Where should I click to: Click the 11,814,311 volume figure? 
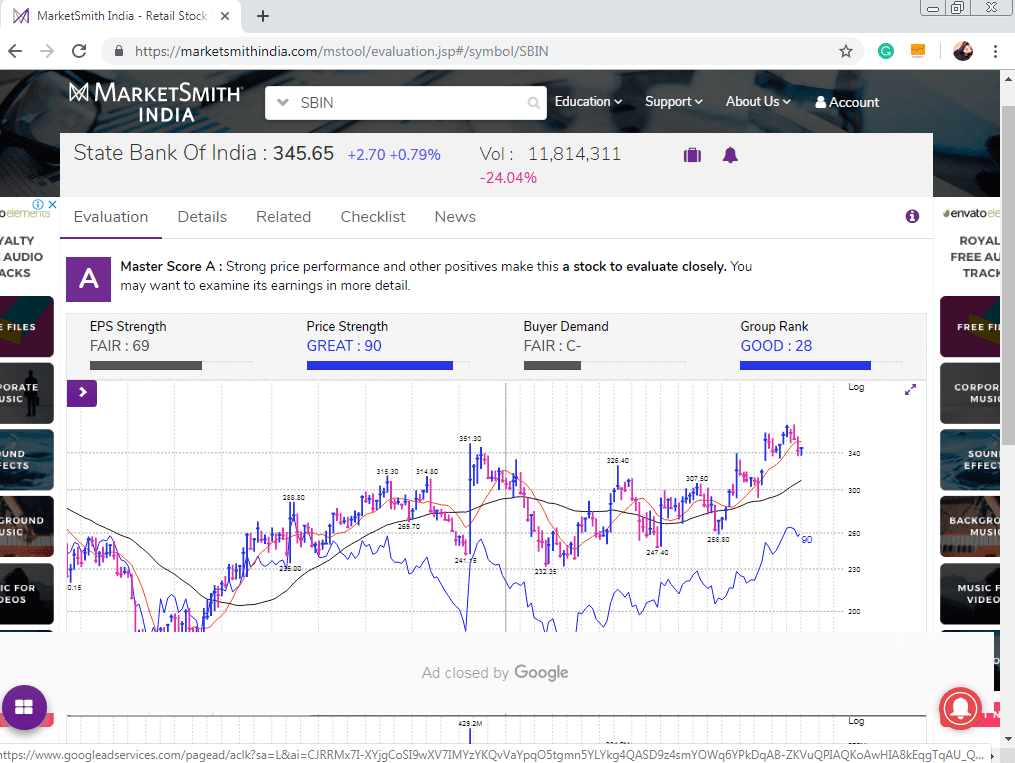pyautogui.click(x=574, y=154)
